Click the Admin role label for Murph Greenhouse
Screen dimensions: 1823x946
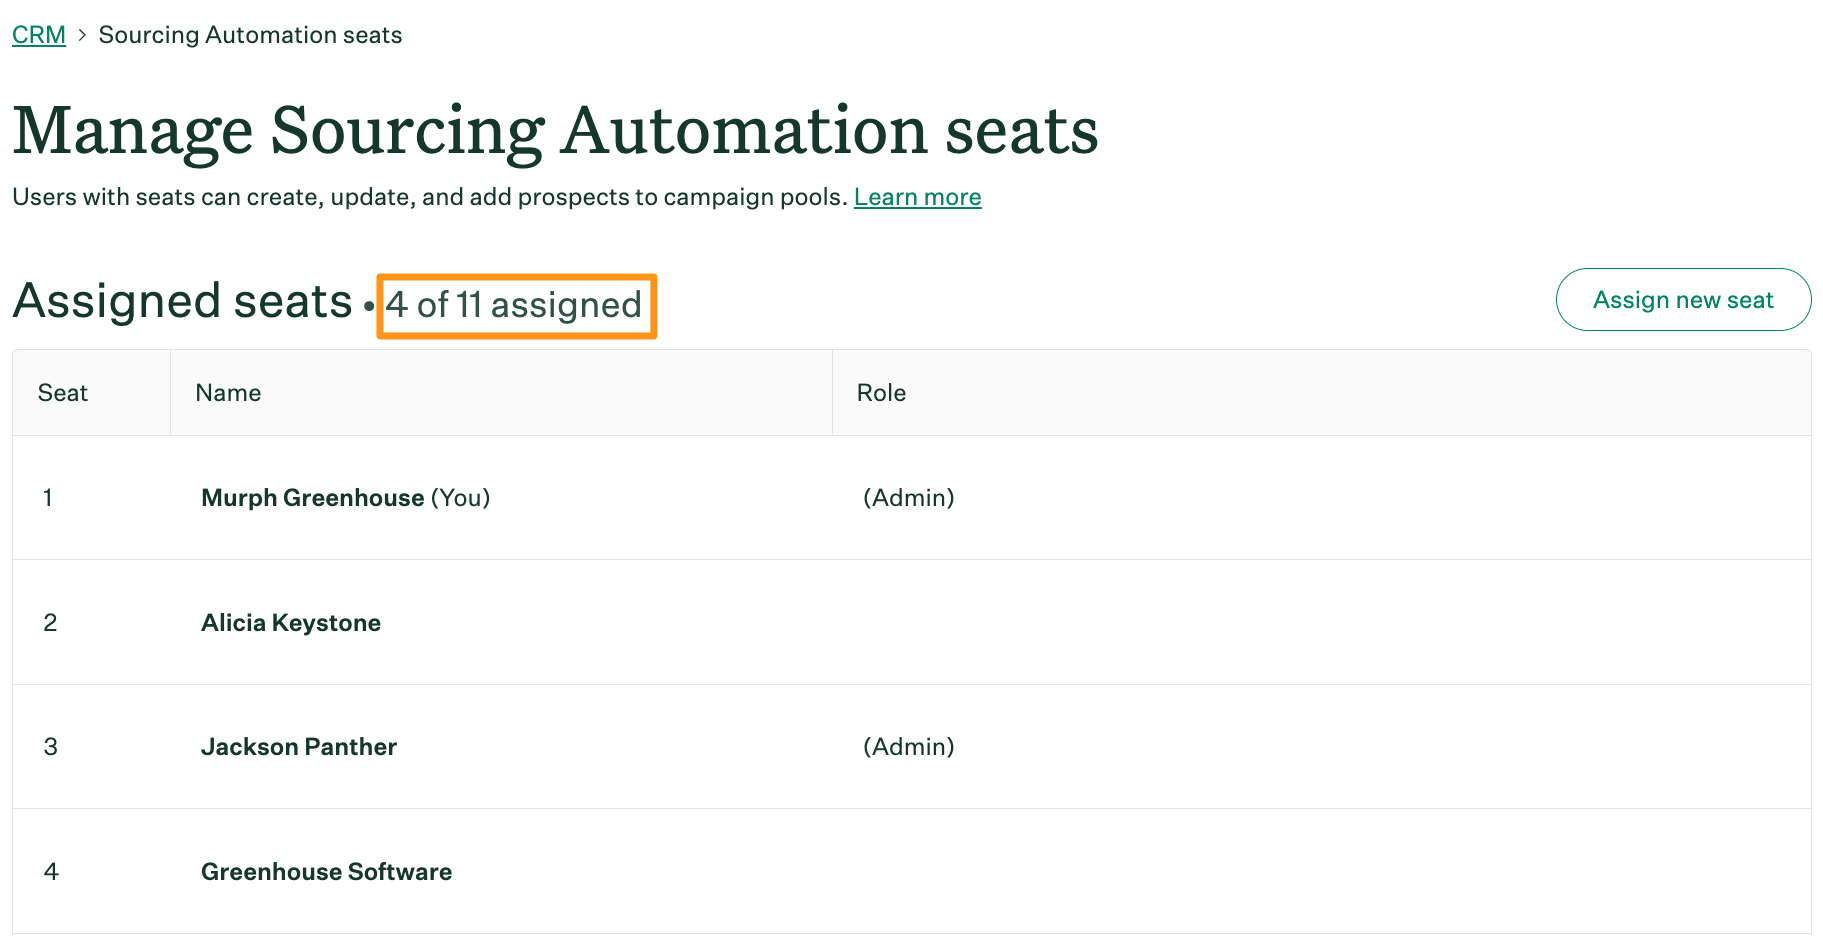coord(908,497)
